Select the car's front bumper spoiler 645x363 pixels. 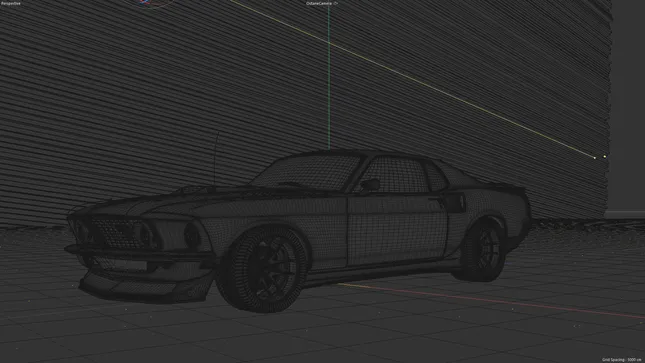tap(144, 288)
